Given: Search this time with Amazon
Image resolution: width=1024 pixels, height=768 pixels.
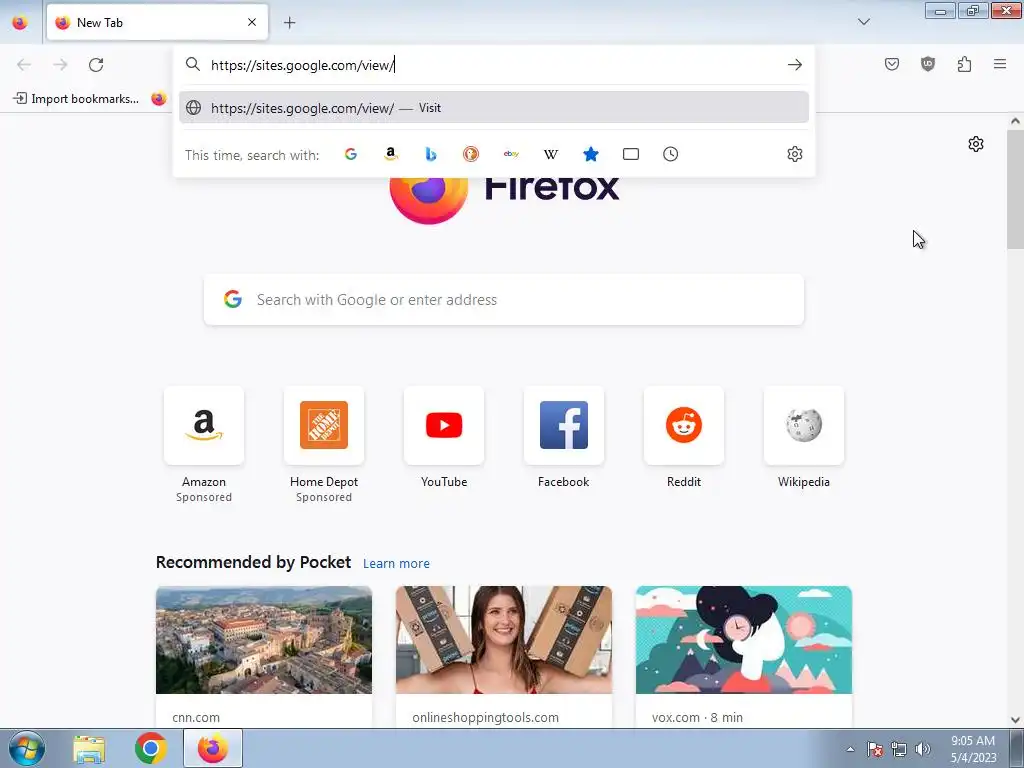Looking at the screenshot, I should (391, 154).
